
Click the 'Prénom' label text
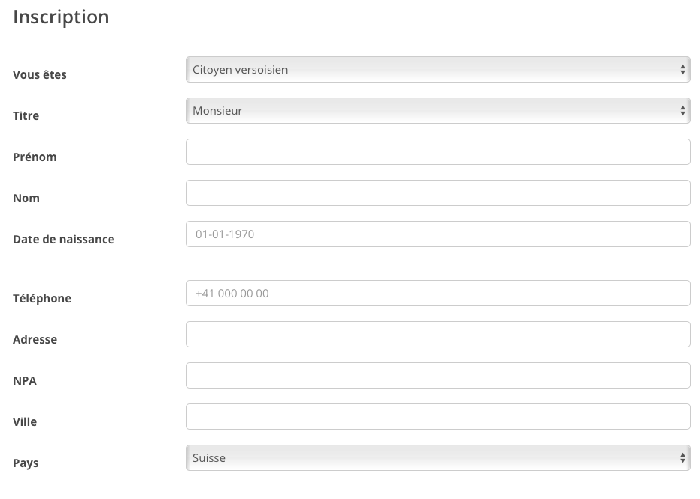(35, 157)
